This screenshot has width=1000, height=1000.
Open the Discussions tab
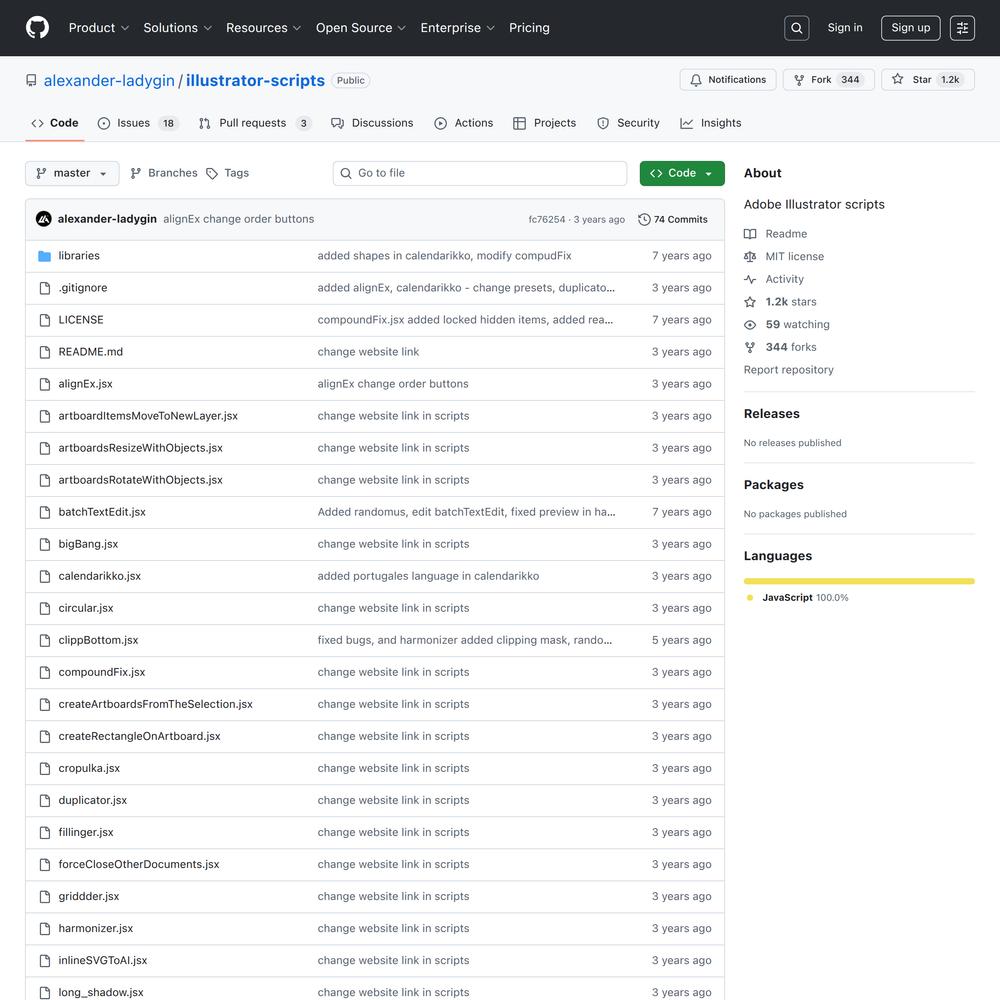372,123
